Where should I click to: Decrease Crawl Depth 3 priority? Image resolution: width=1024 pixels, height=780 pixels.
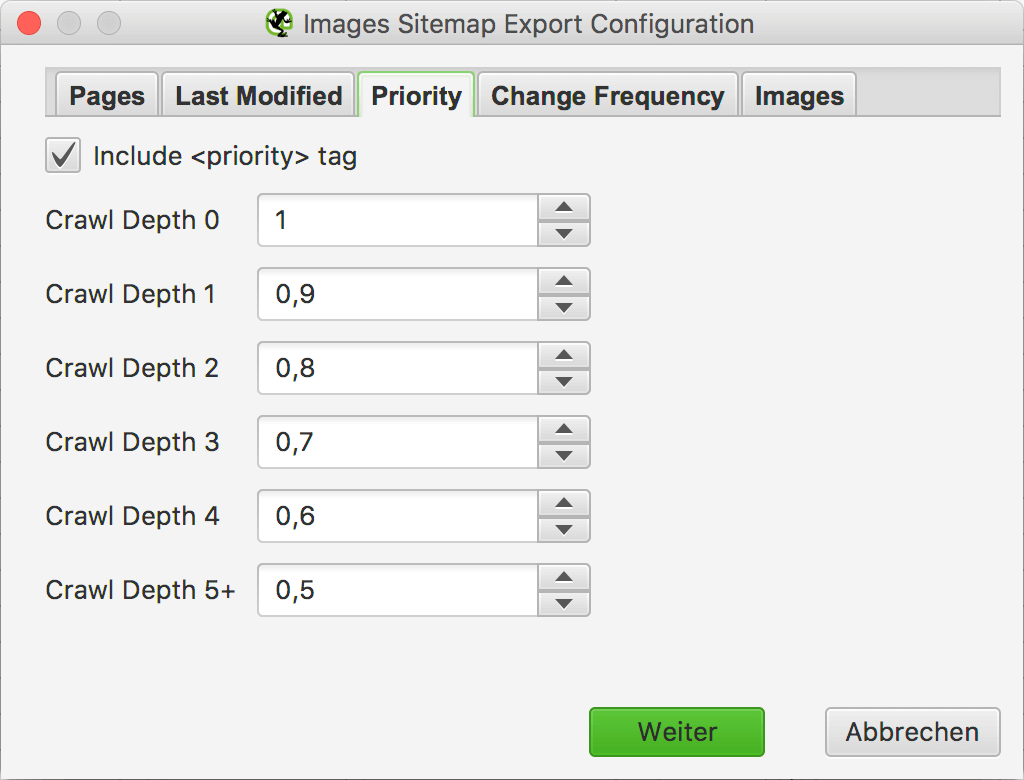(x=564, y=455)
